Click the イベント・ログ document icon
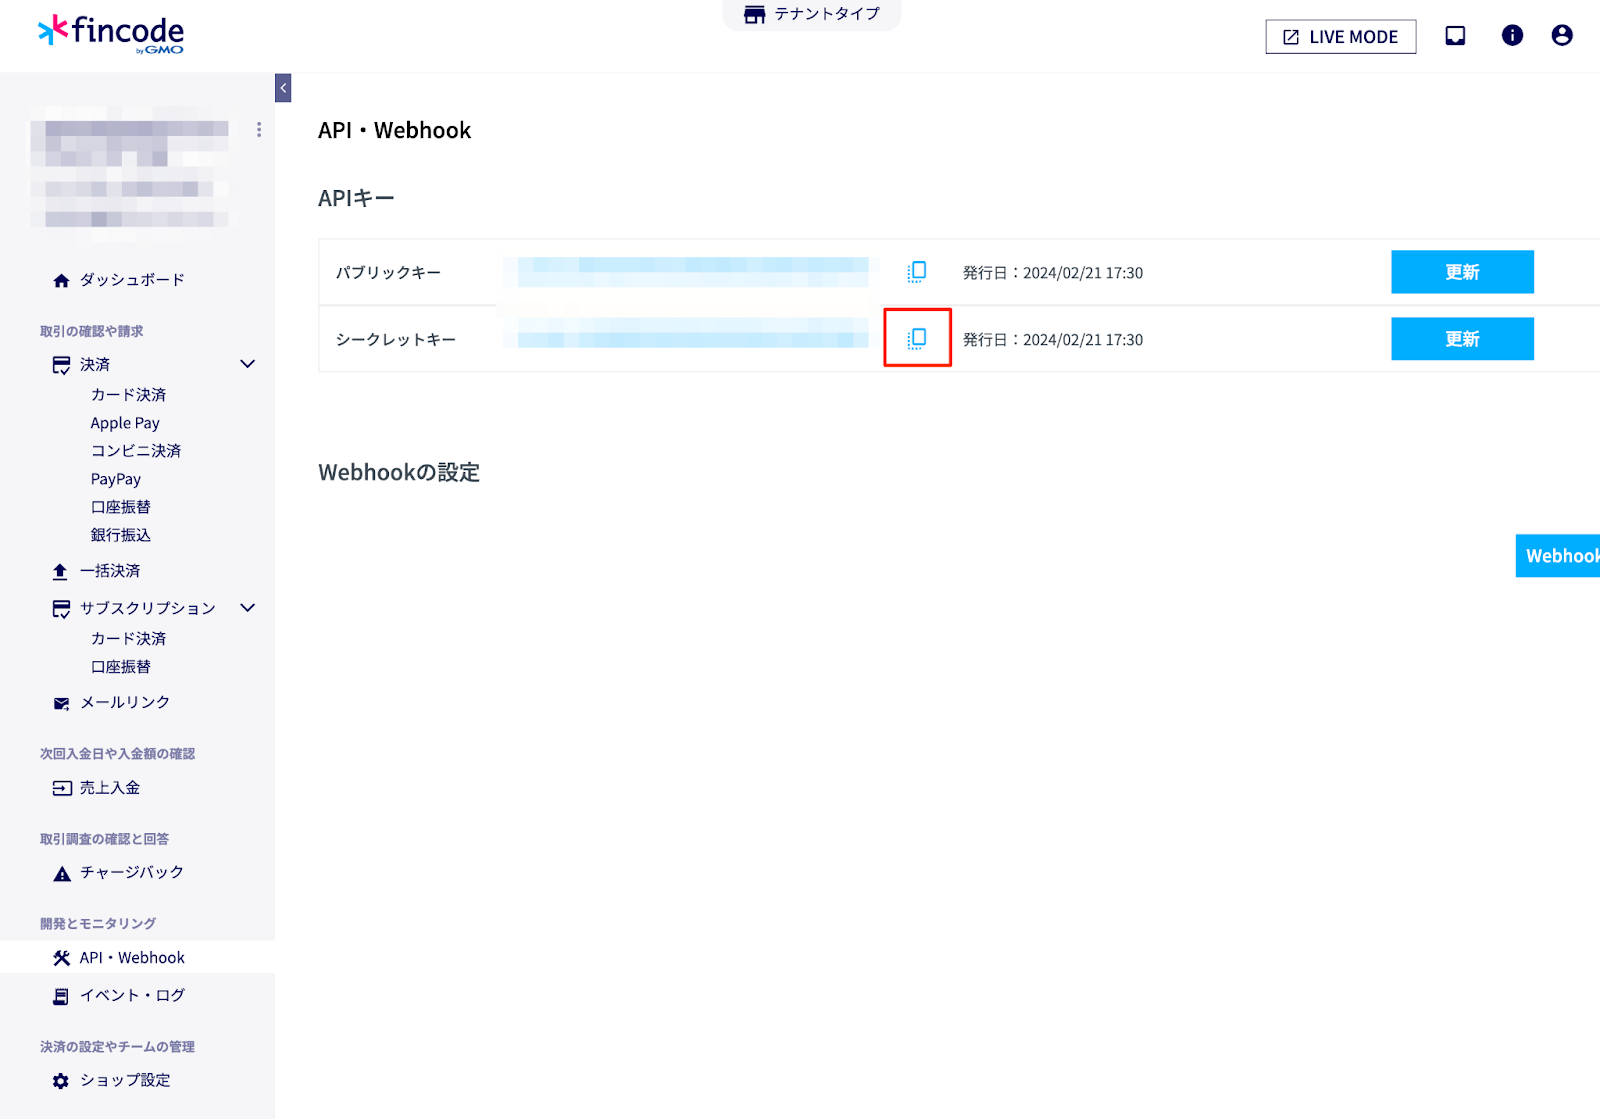1600x1119 pixels. 61,996
